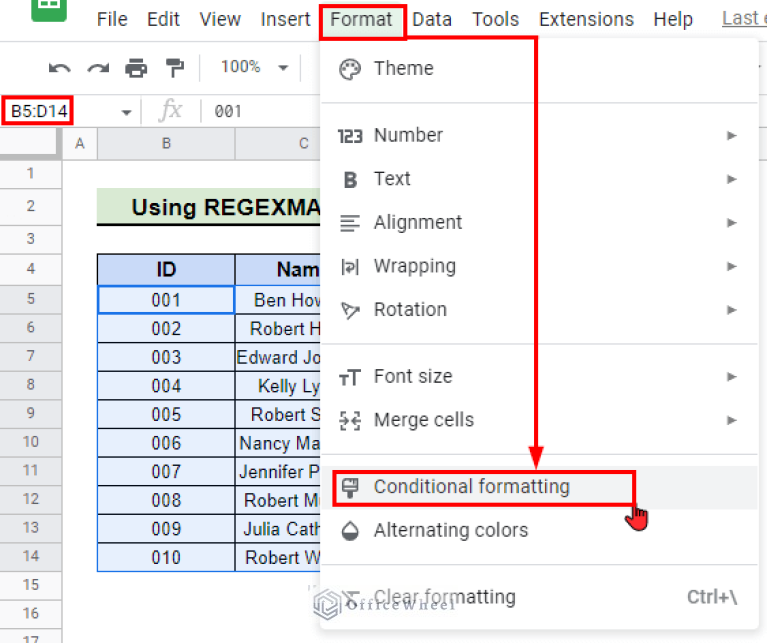Viewport: 767px width, 643px height.
Task: Click the Undo icon in toolbar
Action: pos(59,68)
